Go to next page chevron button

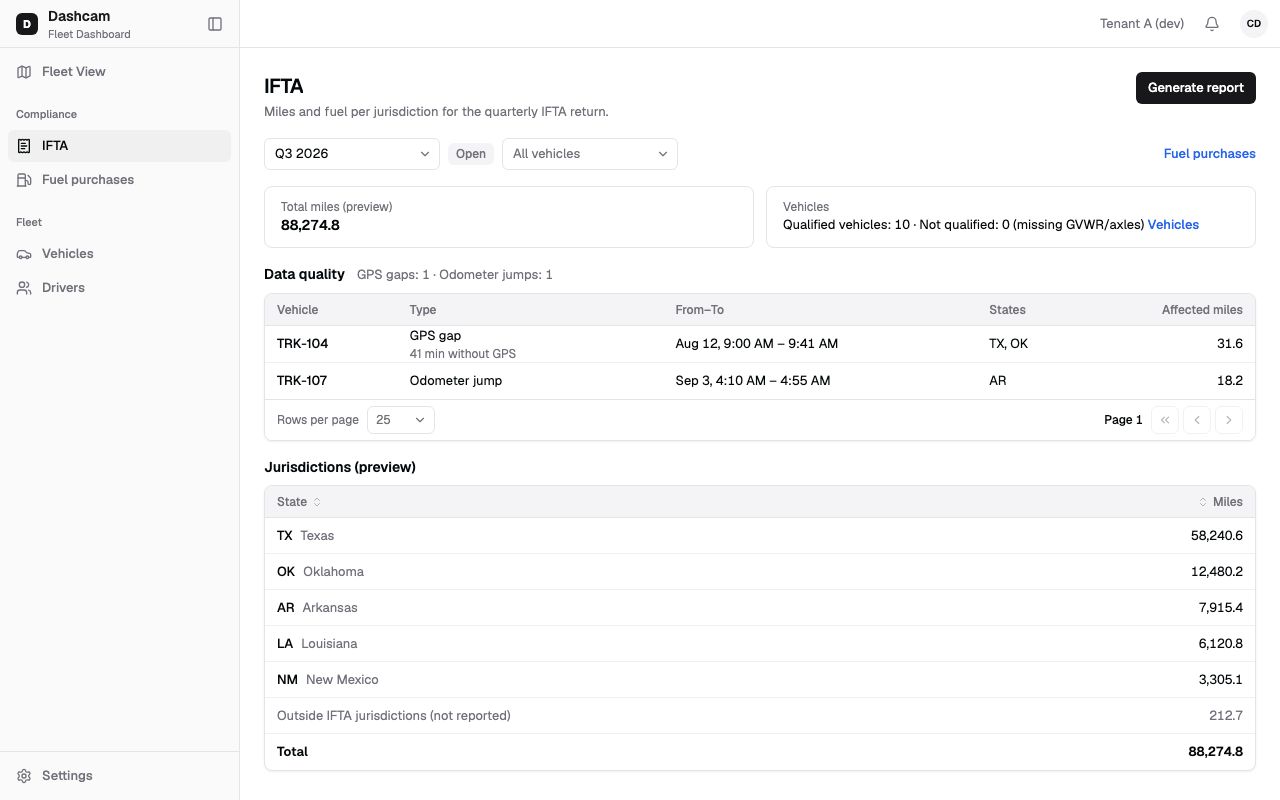pyautogui.click(x=1229, y=420)
